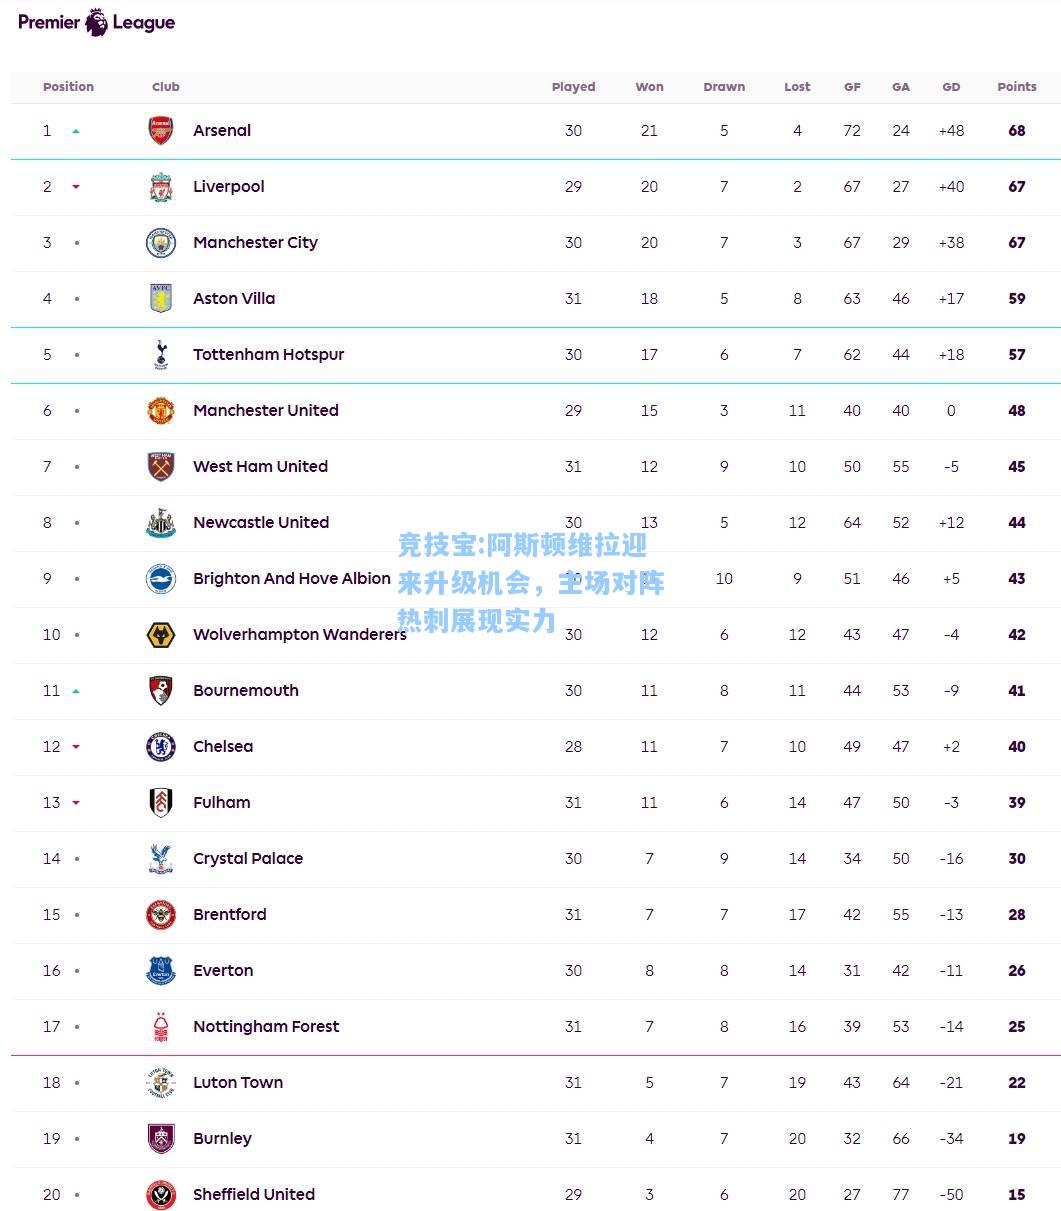Click the Liverpool club crest
The height and width of the screenshot is (1211, 1061).
pos(161,187)
